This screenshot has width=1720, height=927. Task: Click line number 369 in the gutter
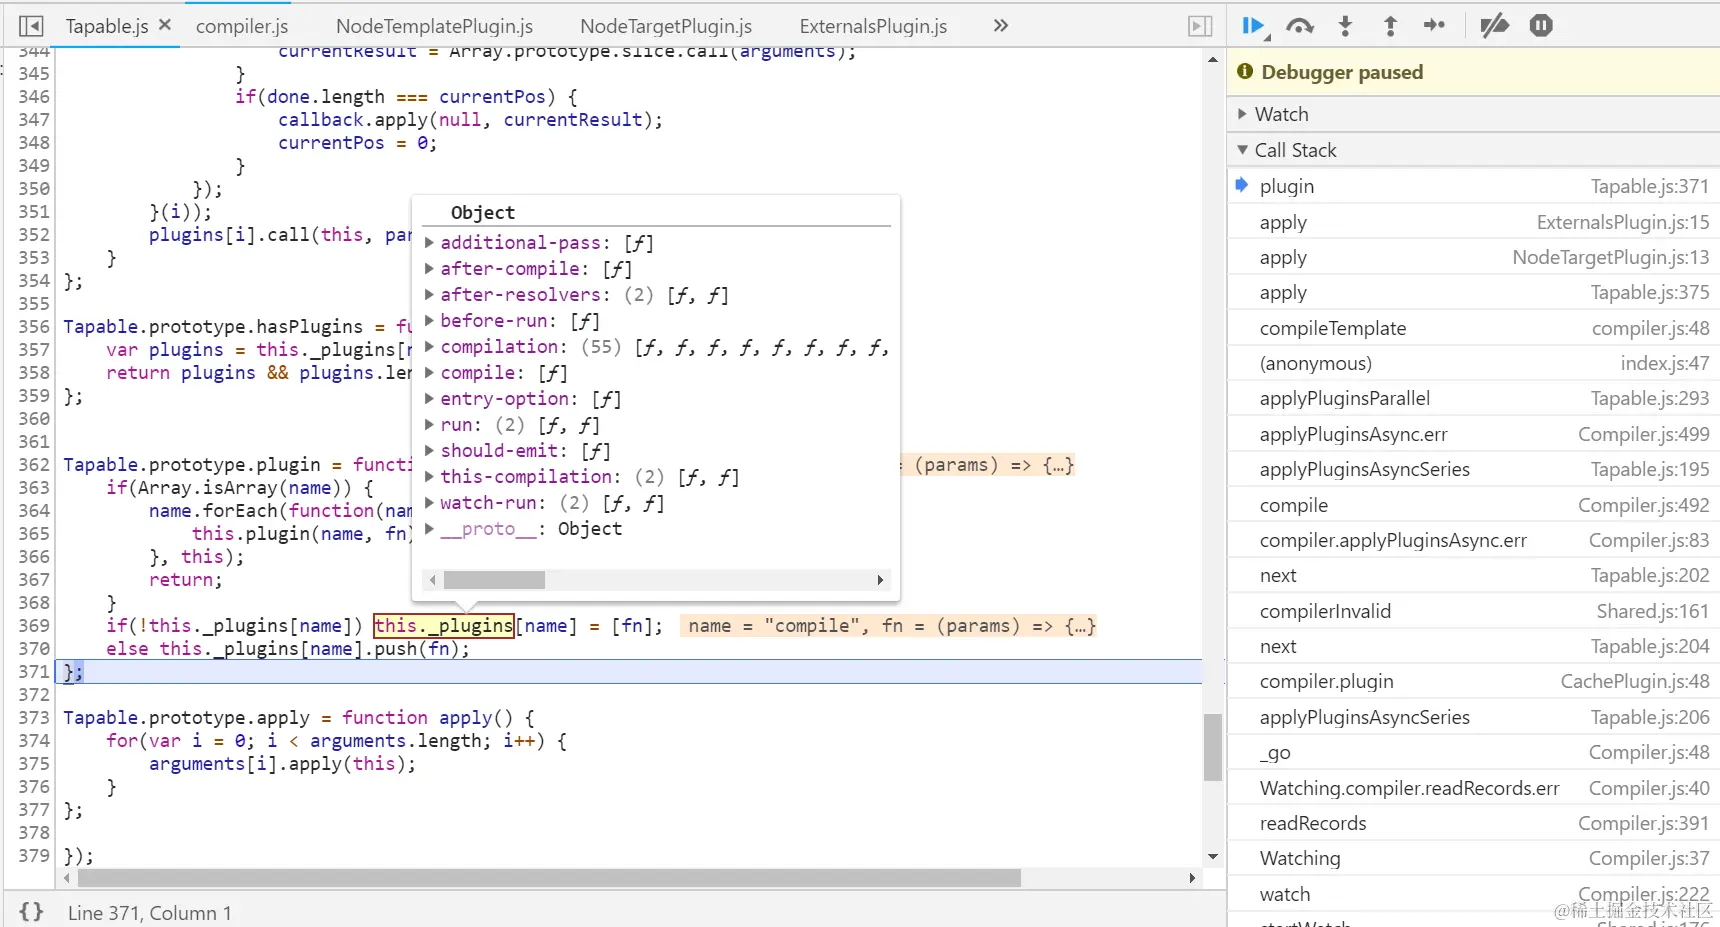tap(34, 626)
